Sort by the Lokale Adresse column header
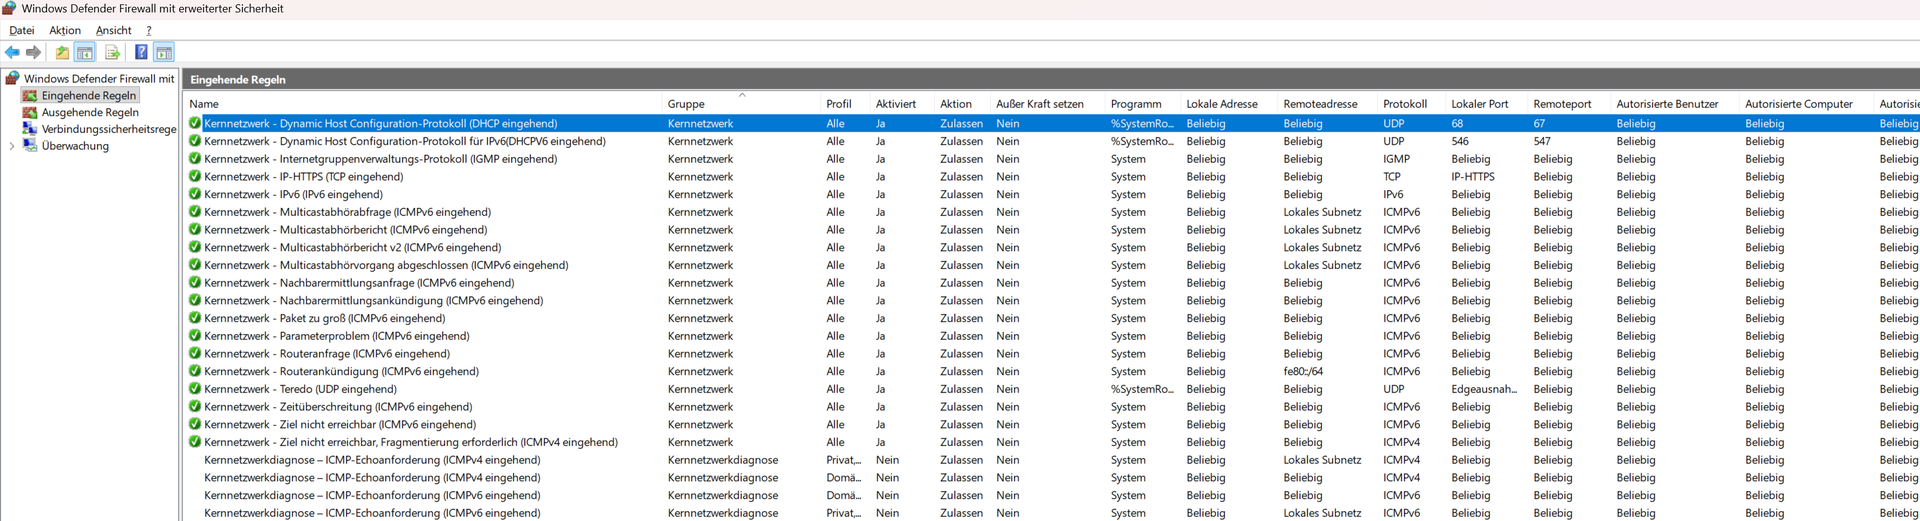Viewport: 1920px width, 521px height. 1222,104
